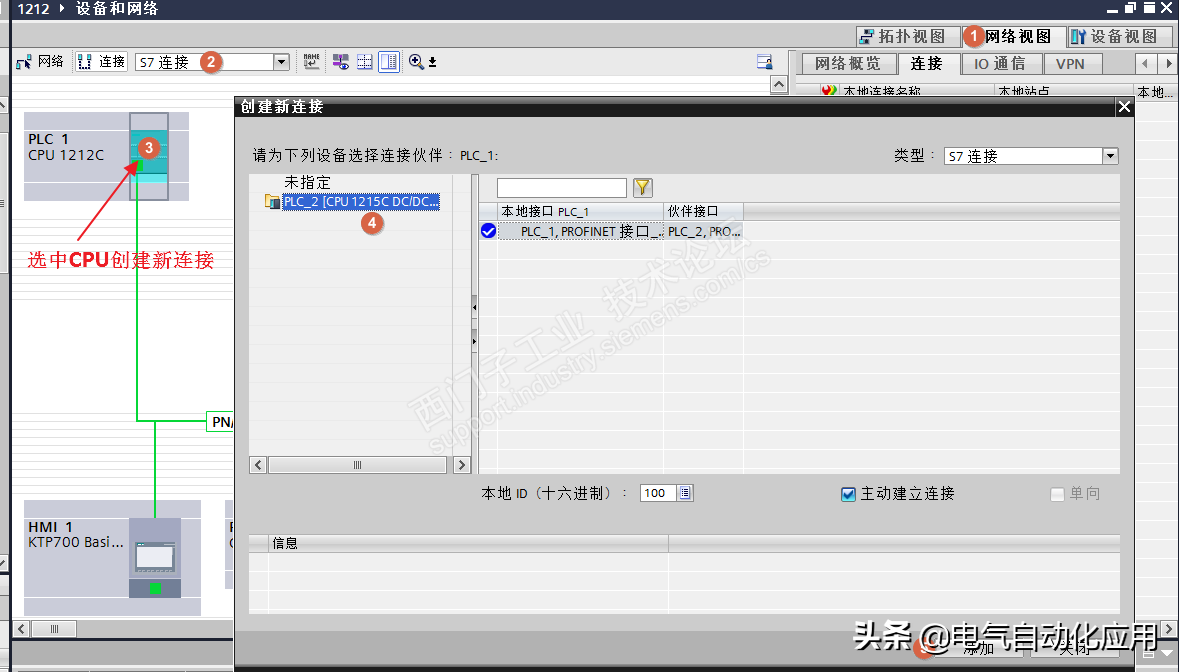
Task: Select the PLC_1 CPU 1212C device icon
Action: [148, 156]
